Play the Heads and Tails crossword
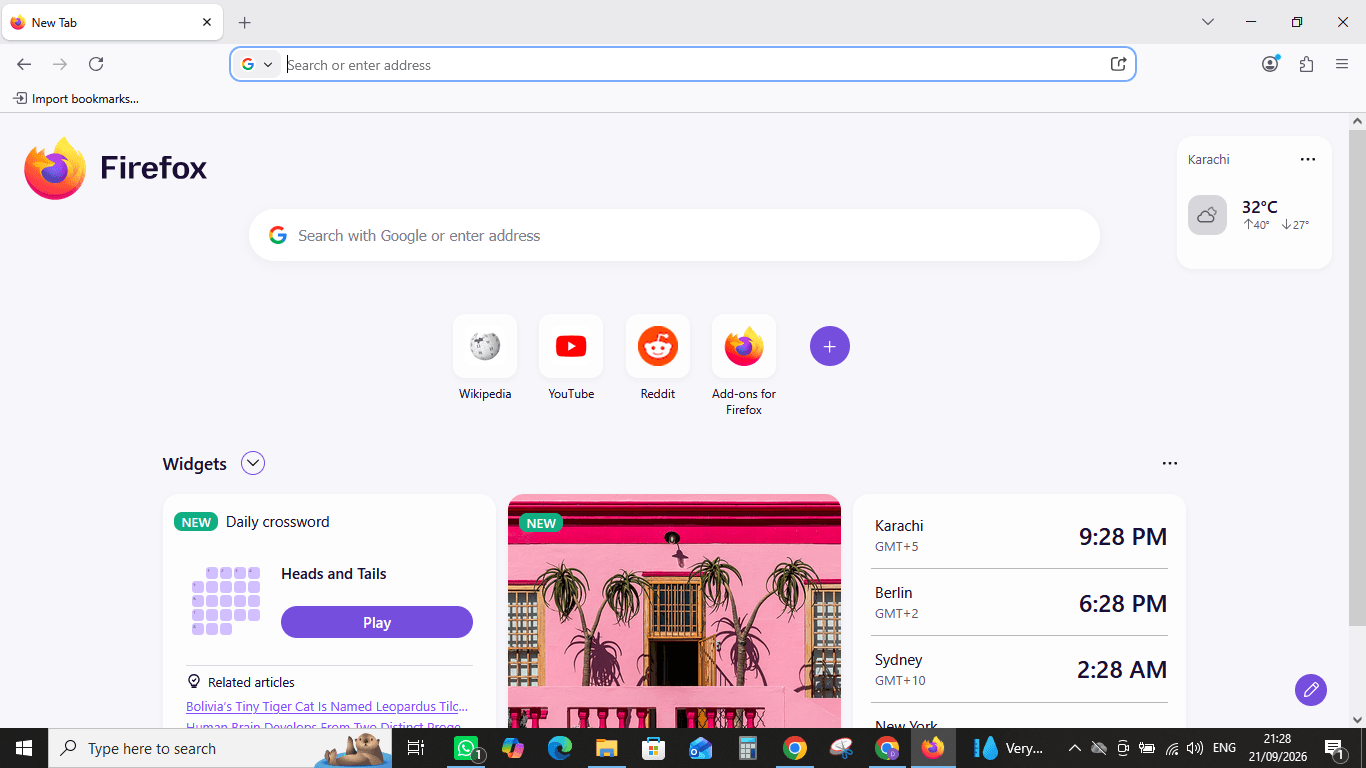Screen dimensions: 1366x768 [377, 622]
